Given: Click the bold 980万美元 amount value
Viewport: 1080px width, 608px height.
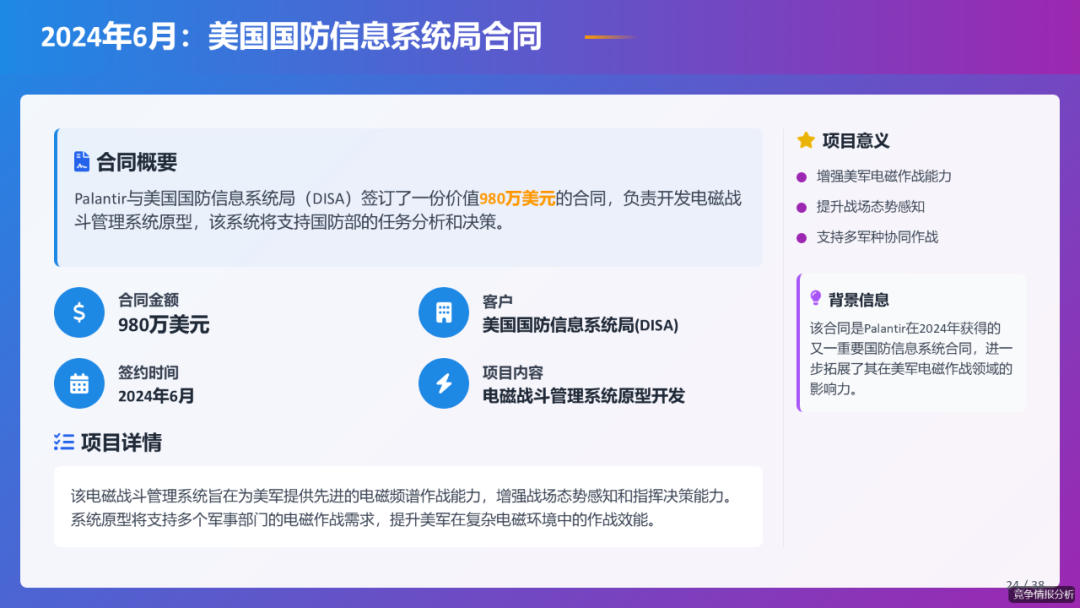Looking at the screenshot, I should 163,324.
